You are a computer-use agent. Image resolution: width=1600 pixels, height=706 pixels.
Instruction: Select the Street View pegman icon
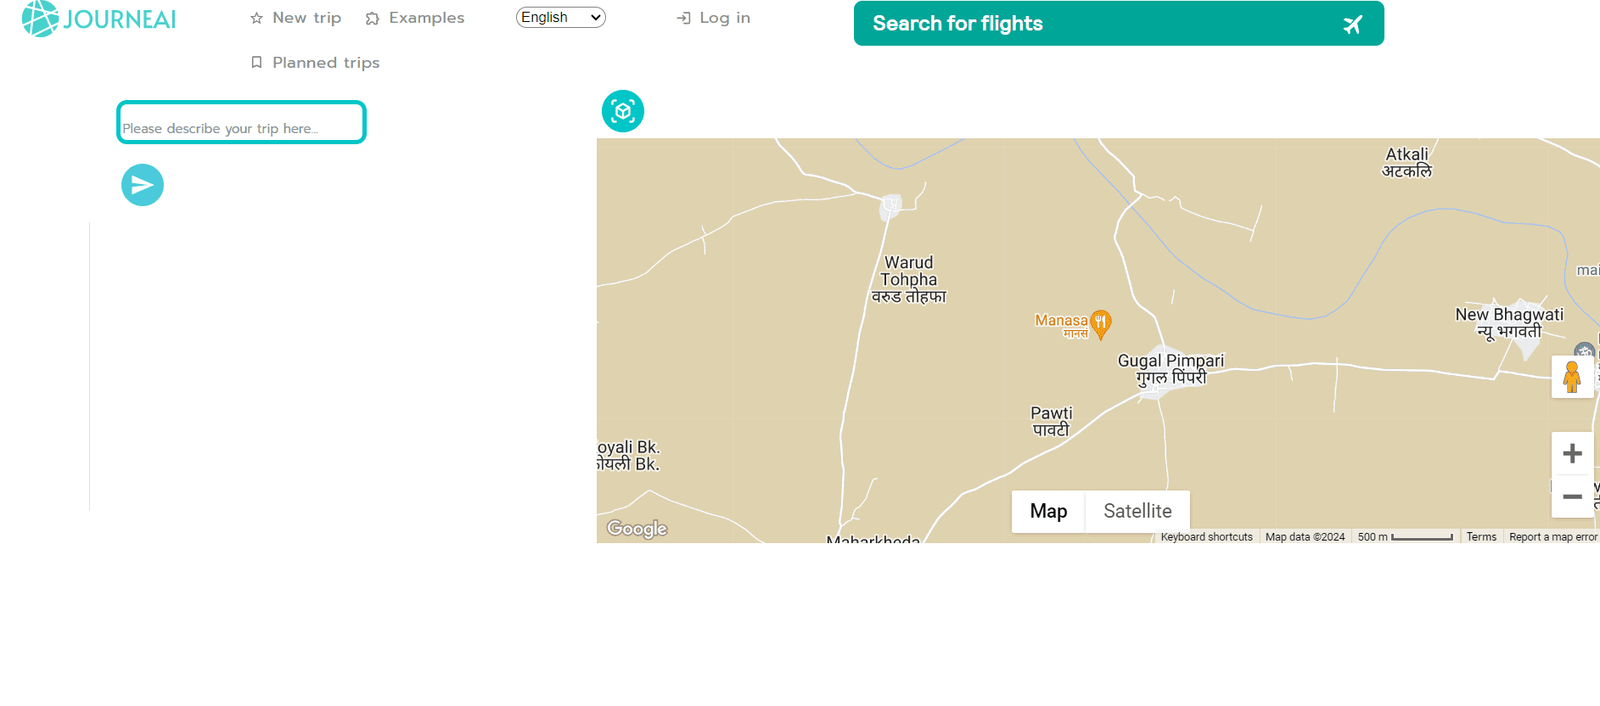click(x=1572, y=377)
